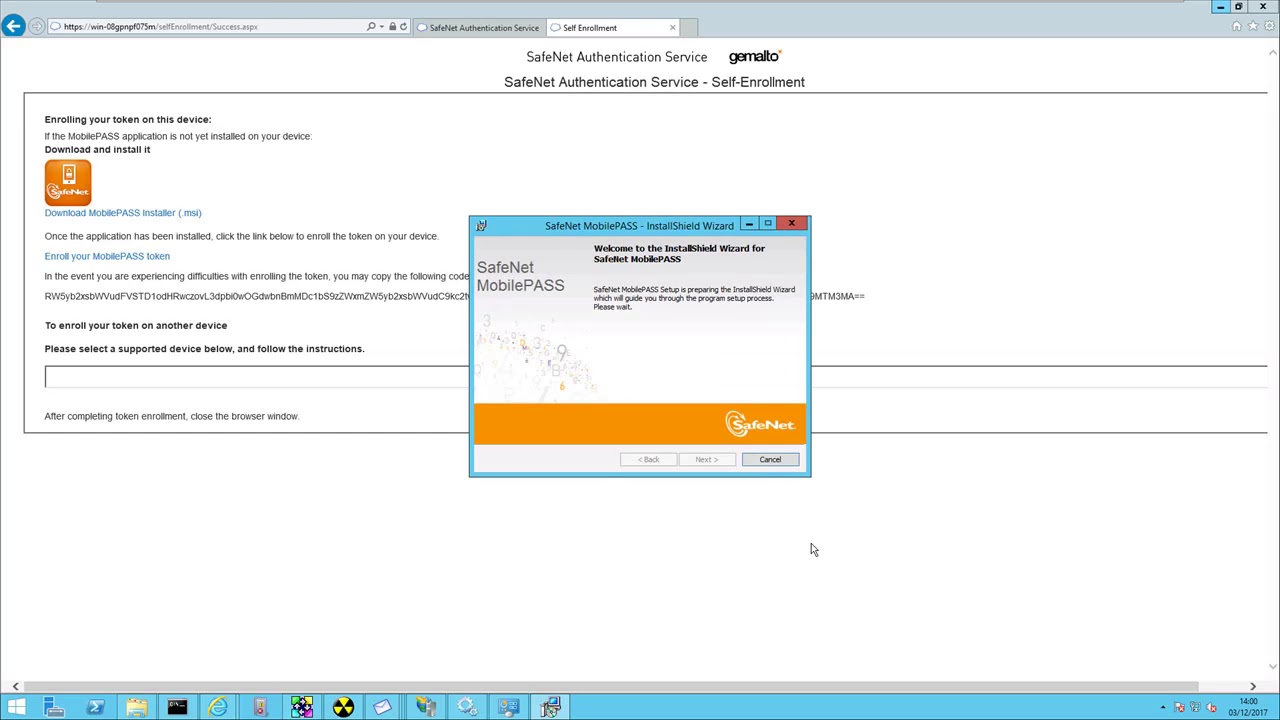Click the gemalto logo in header
Screen dimensions: 1280x720
coord(755,57)
